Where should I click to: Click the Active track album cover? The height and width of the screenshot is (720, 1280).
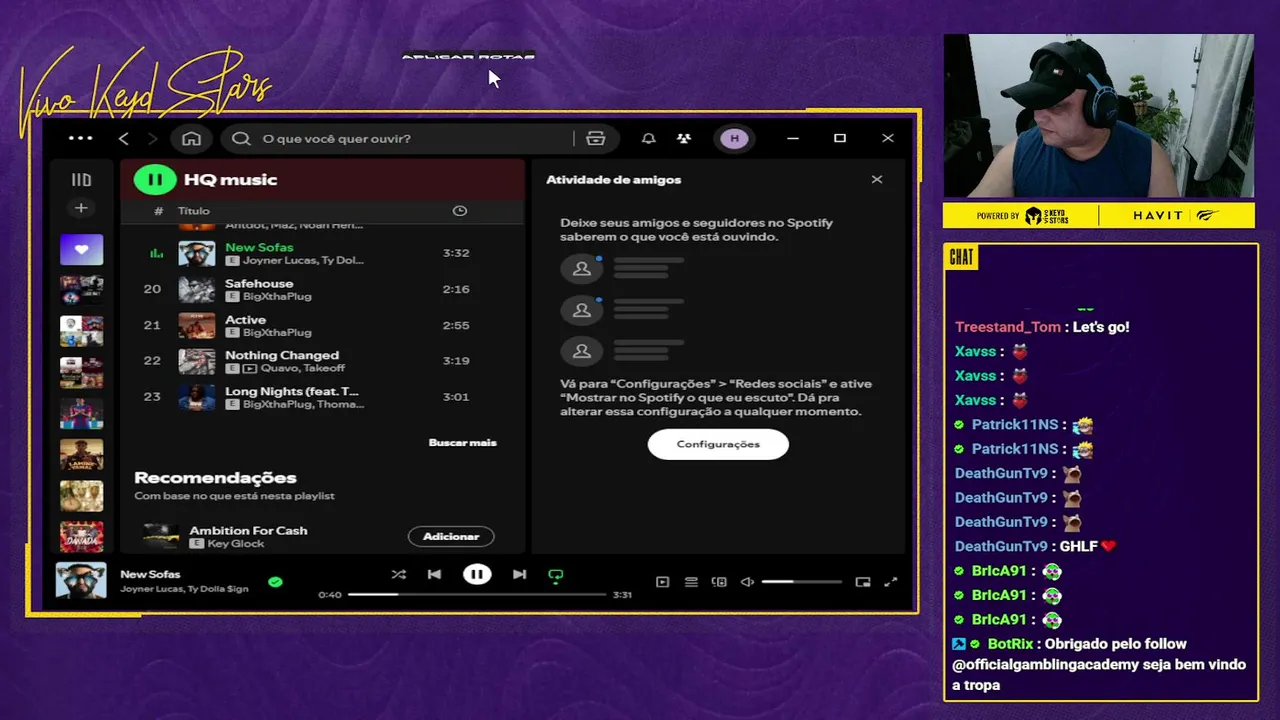click(196, 325)
